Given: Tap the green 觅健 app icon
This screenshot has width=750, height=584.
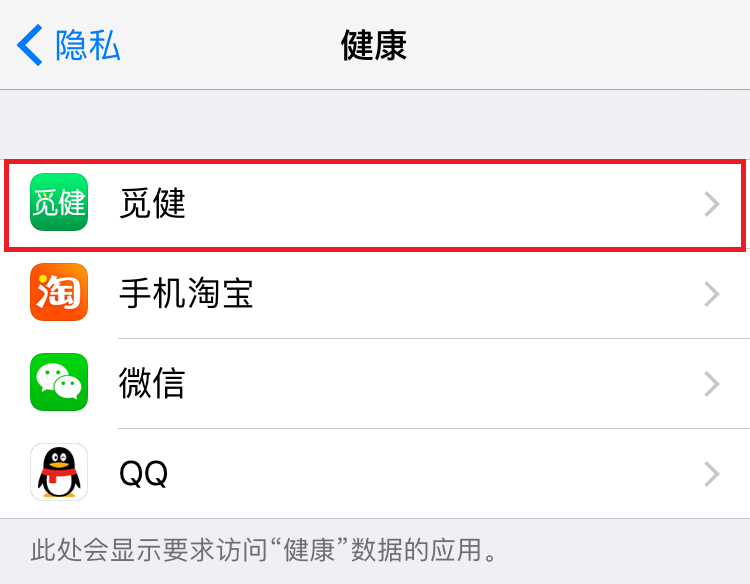Looking at the screenshot, I should pyautogui.click(x=59, y=203).
